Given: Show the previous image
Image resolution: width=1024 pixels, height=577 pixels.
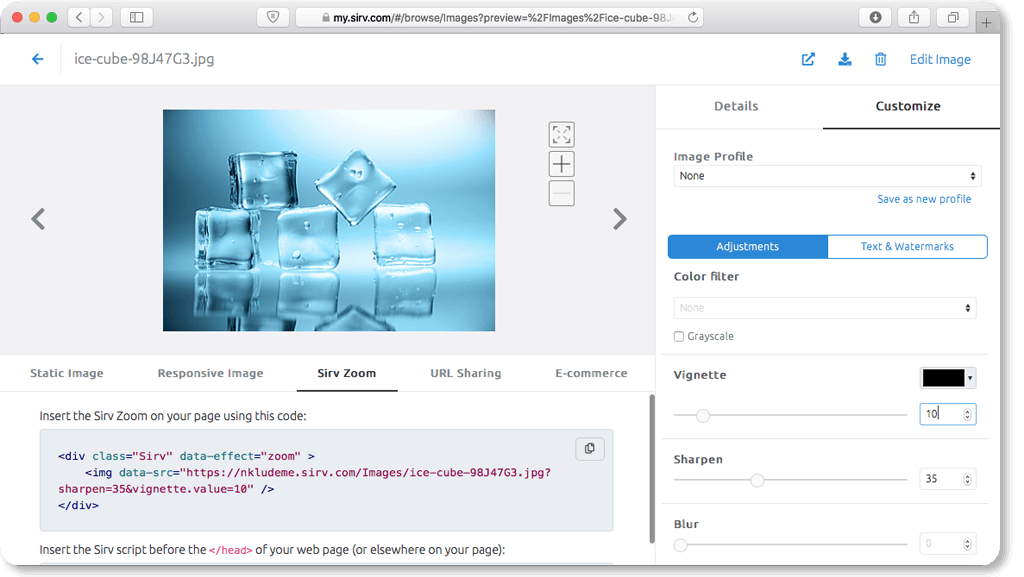Looking at the screenshot, I should [x=38, y=219].
